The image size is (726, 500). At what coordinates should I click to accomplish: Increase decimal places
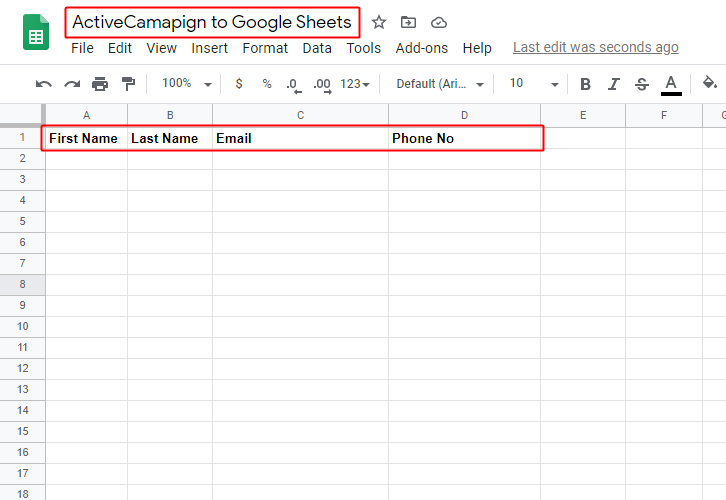(322, 85)
